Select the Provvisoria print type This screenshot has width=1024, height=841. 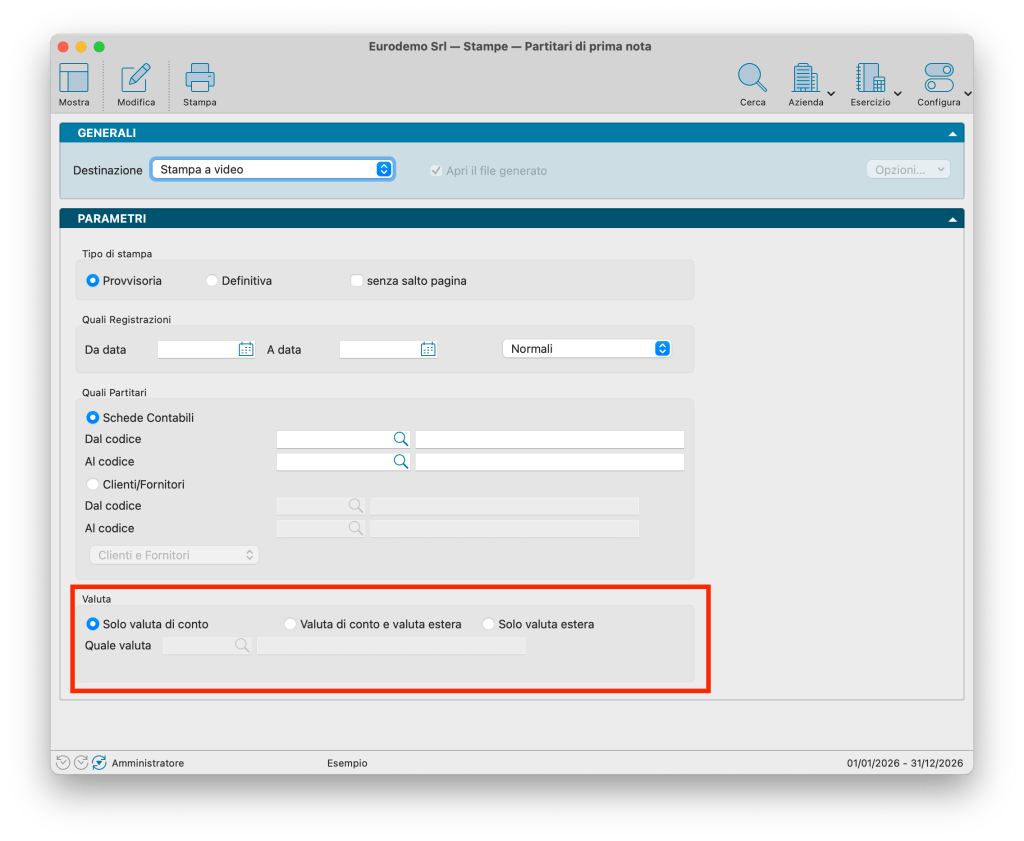pyautogui.click(x=93, y=281)
